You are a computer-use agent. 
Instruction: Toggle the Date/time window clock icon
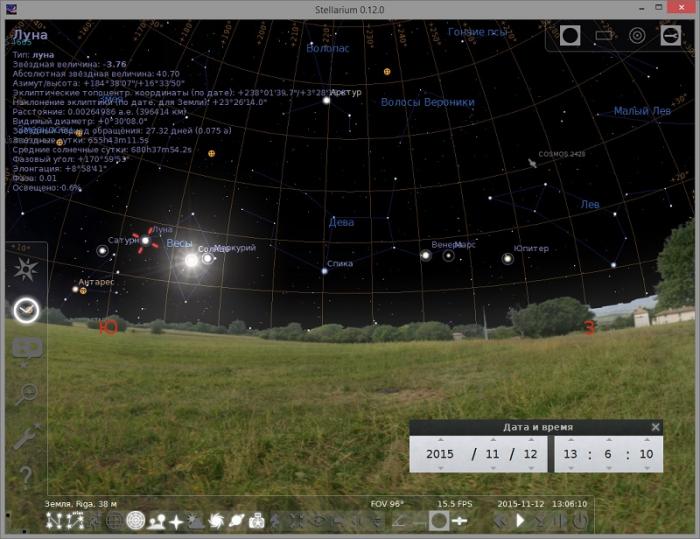(26, 310)
